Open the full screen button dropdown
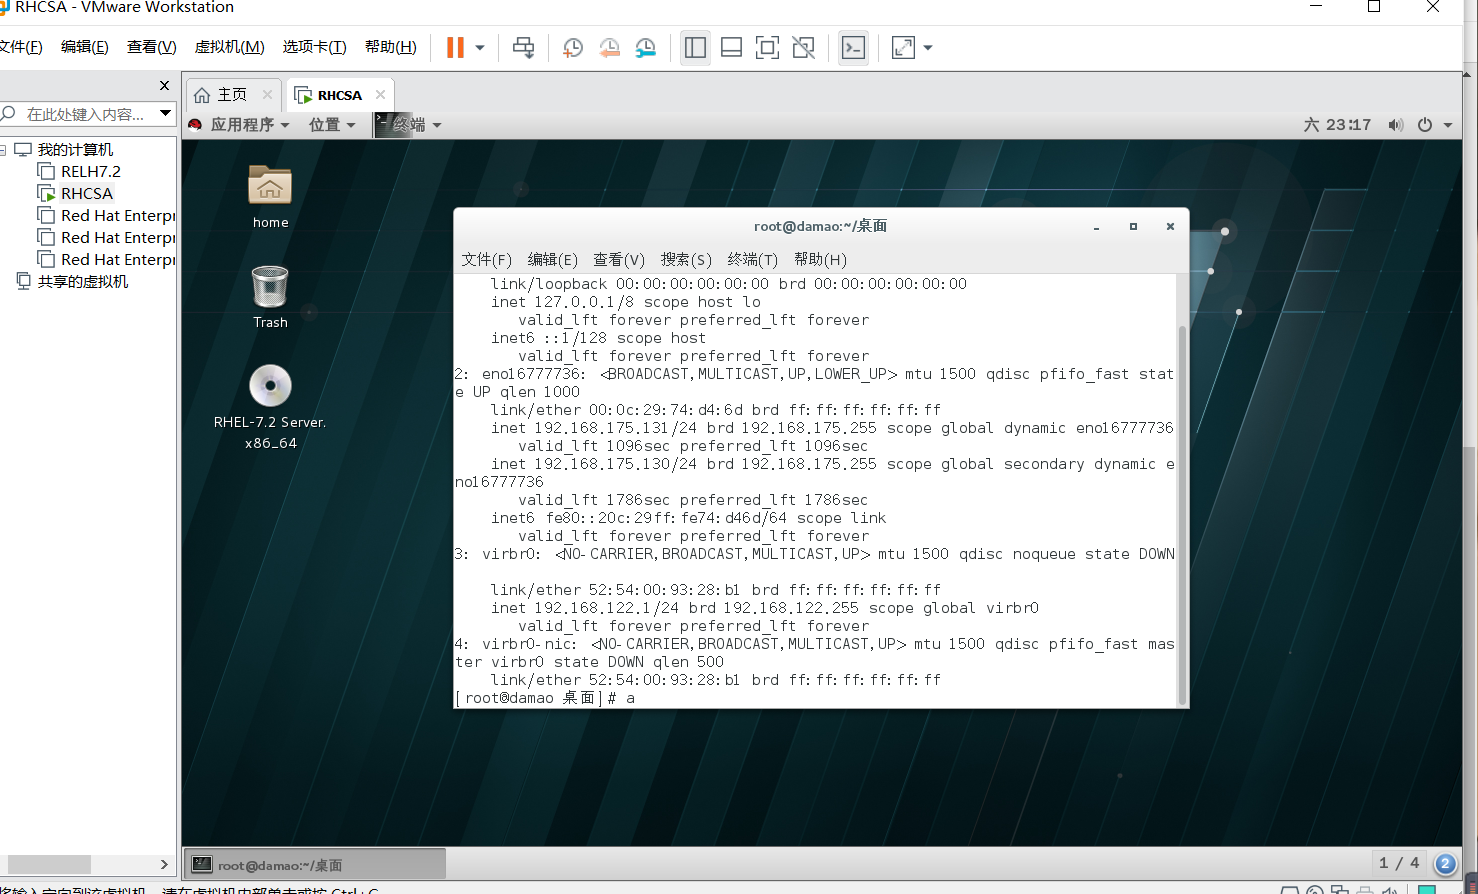1478x894 pixels. (926, 47)
